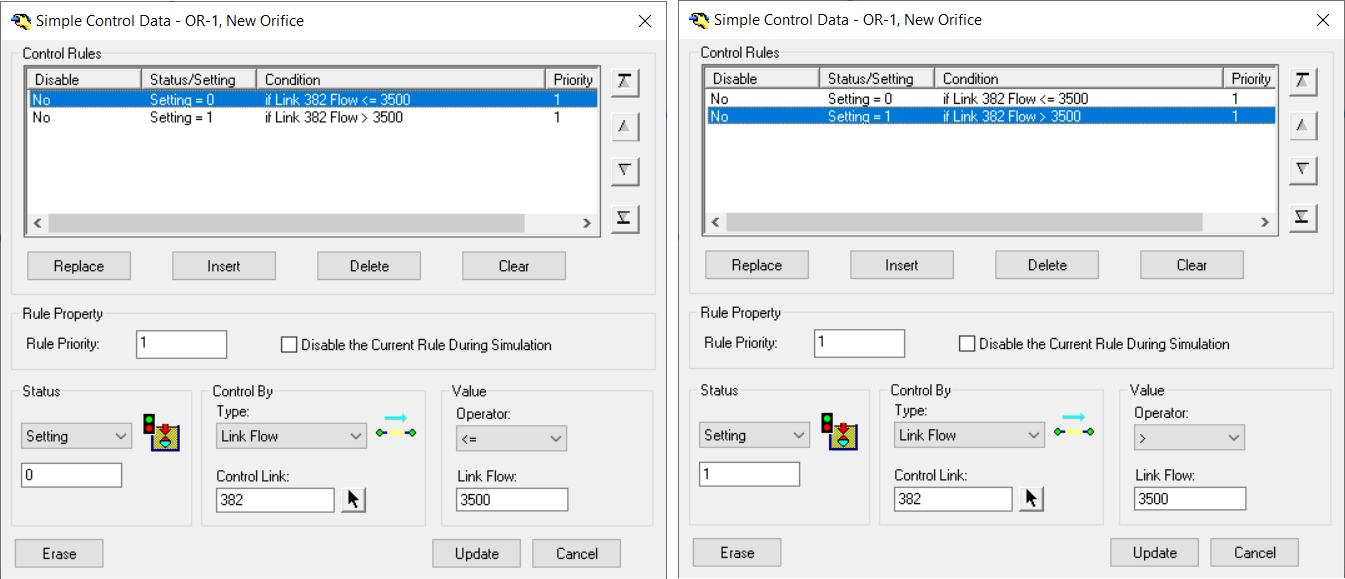The width and height of the screenshot is (1345, 579).
Task: Open the Operator dropdown
Action: [x=512, y=438]
